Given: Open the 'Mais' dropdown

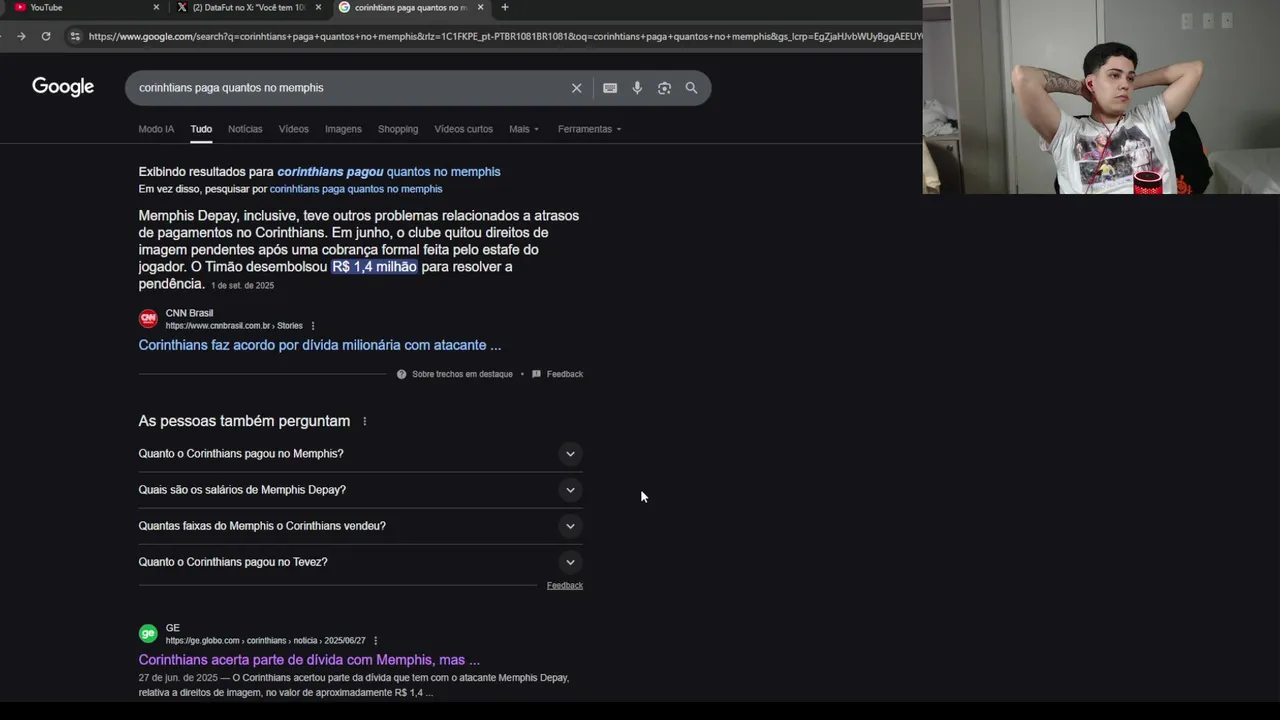Looking at the screenshot, I should [x=523, y=129].
